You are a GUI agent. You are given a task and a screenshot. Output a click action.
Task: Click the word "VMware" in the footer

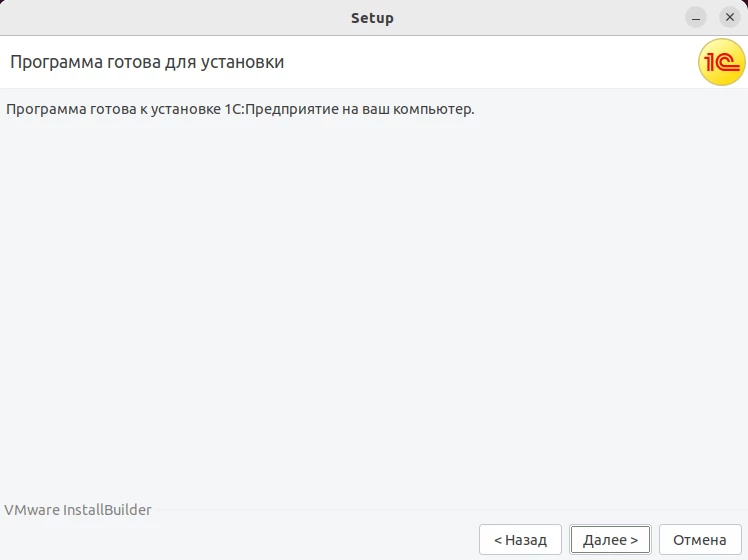31,510
